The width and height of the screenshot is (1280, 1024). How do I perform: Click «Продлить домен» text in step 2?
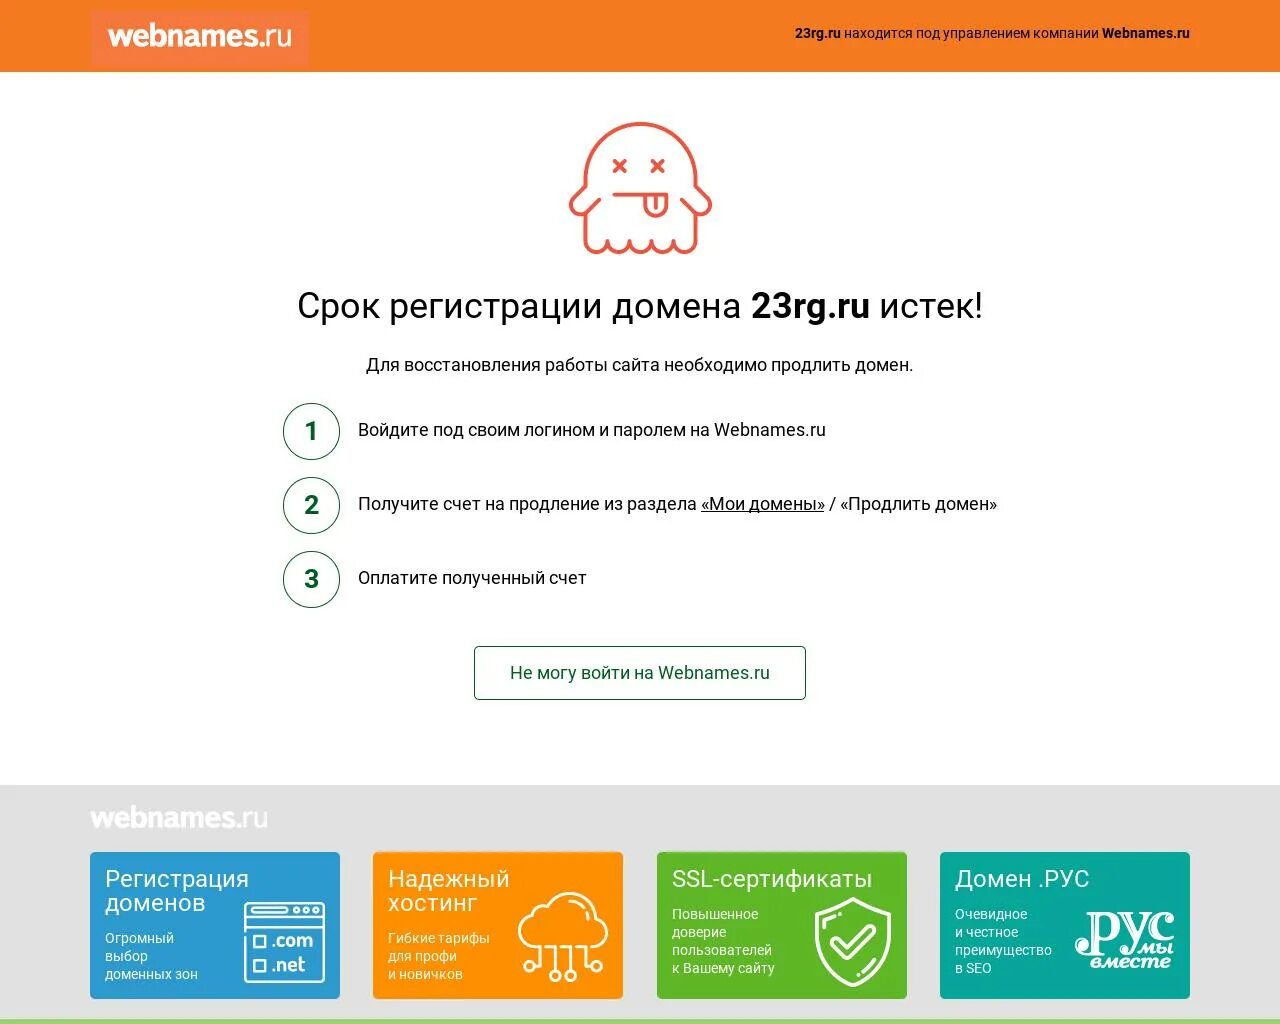(x=919, y=504)
